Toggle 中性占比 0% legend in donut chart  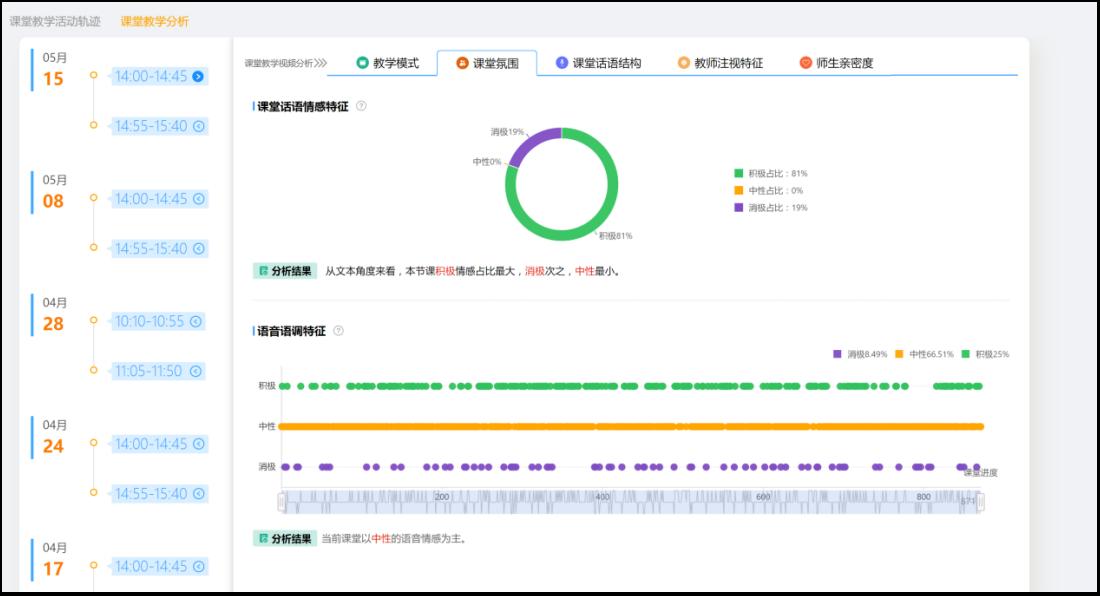(x=768, y=190)
